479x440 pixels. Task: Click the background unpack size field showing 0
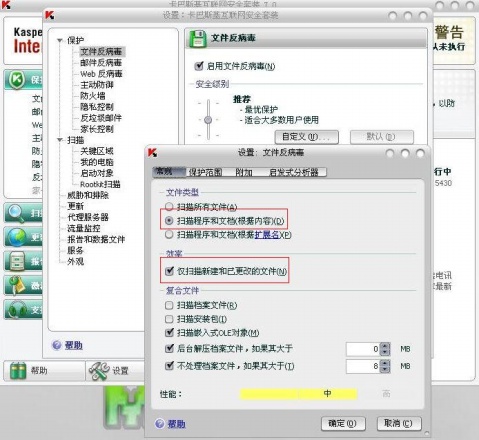point(363,349)
